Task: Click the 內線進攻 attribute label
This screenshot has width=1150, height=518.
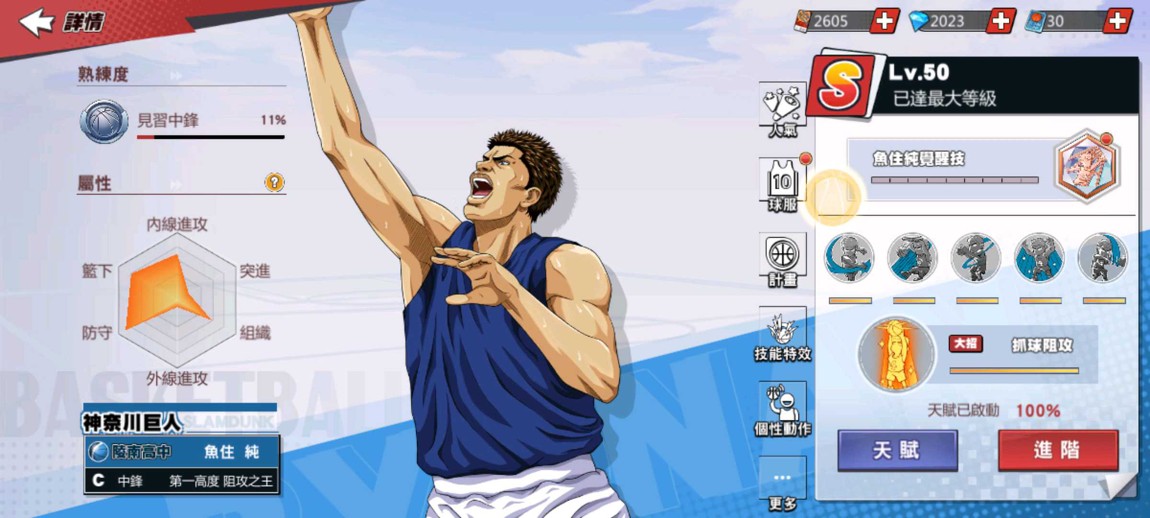Action: coord(177,225)
